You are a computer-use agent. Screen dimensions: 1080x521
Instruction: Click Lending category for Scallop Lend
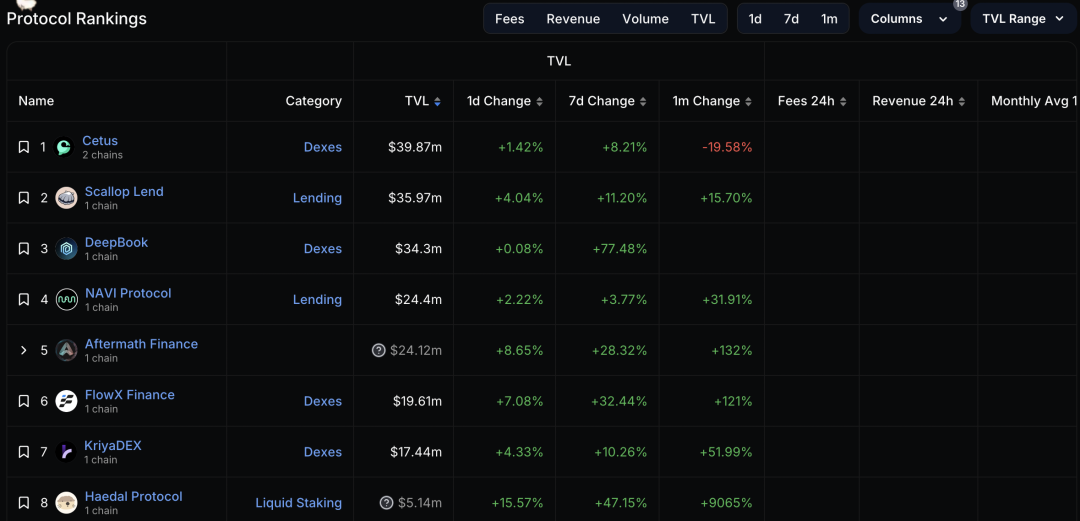318,198
